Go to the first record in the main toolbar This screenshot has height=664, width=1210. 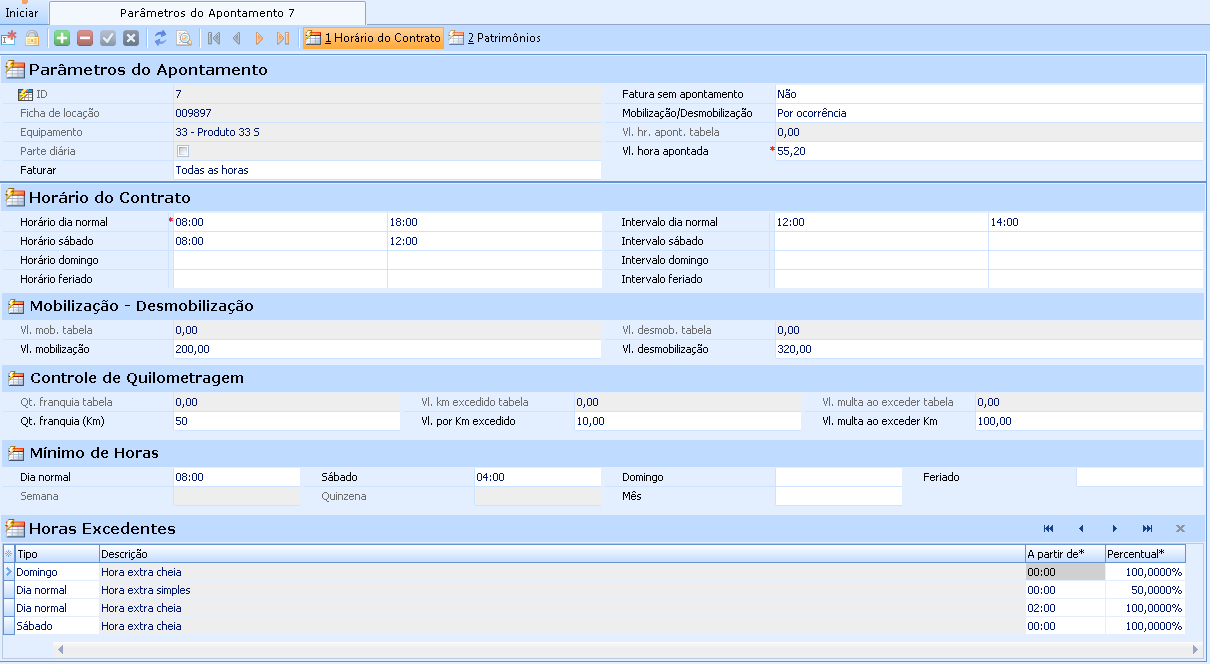tap(213, 38)
